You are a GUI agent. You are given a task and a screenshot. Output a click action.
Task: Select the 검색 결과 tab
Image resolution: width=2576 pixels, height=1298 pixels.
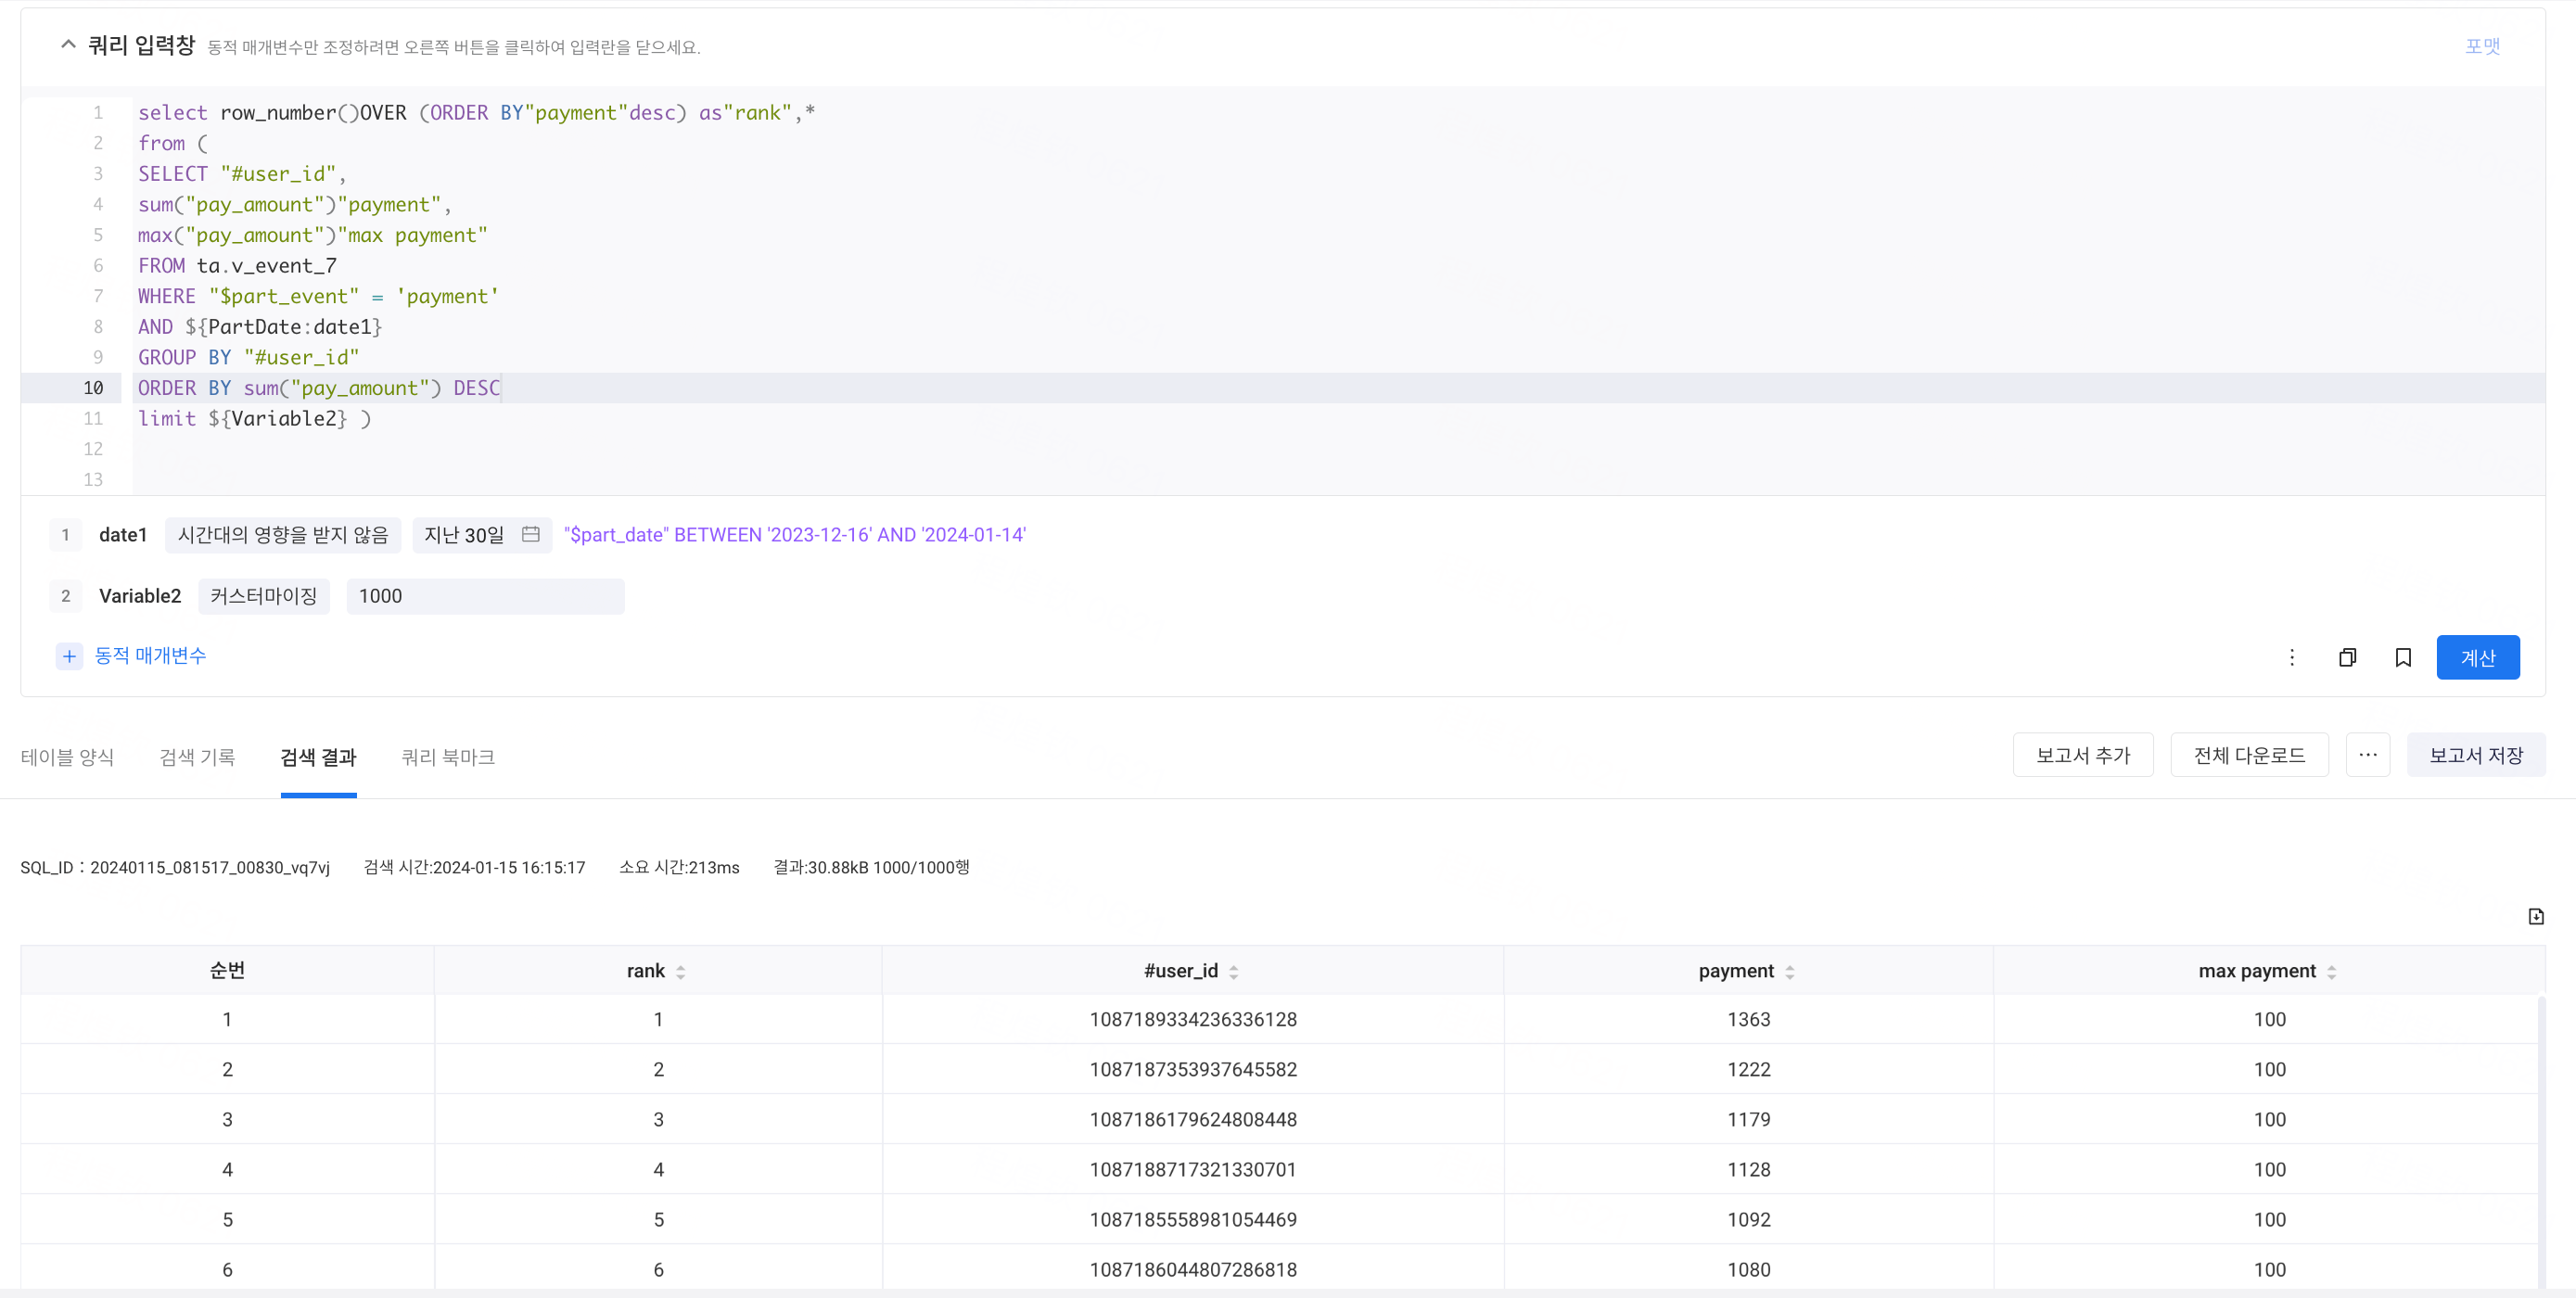click(x=318, y=757)
